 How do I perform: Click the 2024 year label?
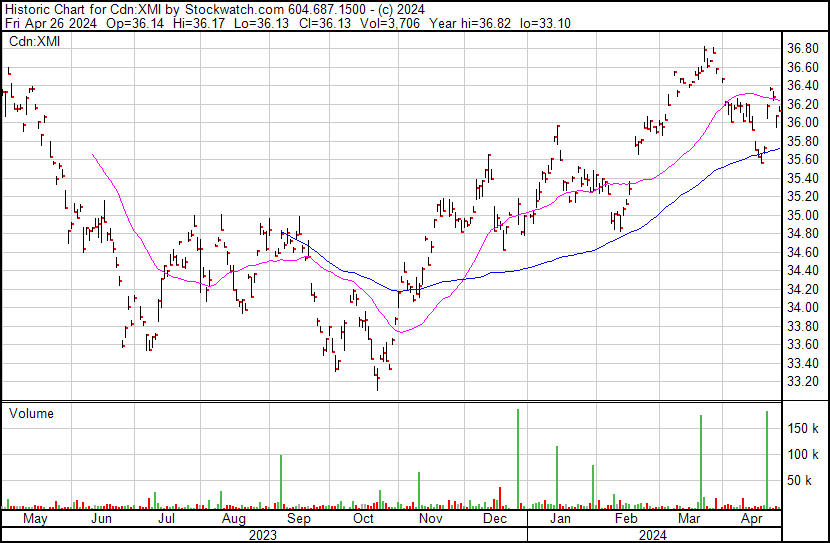coord(653,535)
